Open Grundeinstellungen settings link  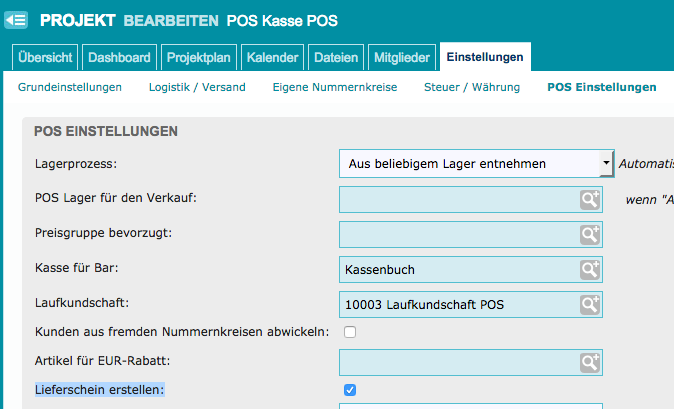(x=70, y=87)
